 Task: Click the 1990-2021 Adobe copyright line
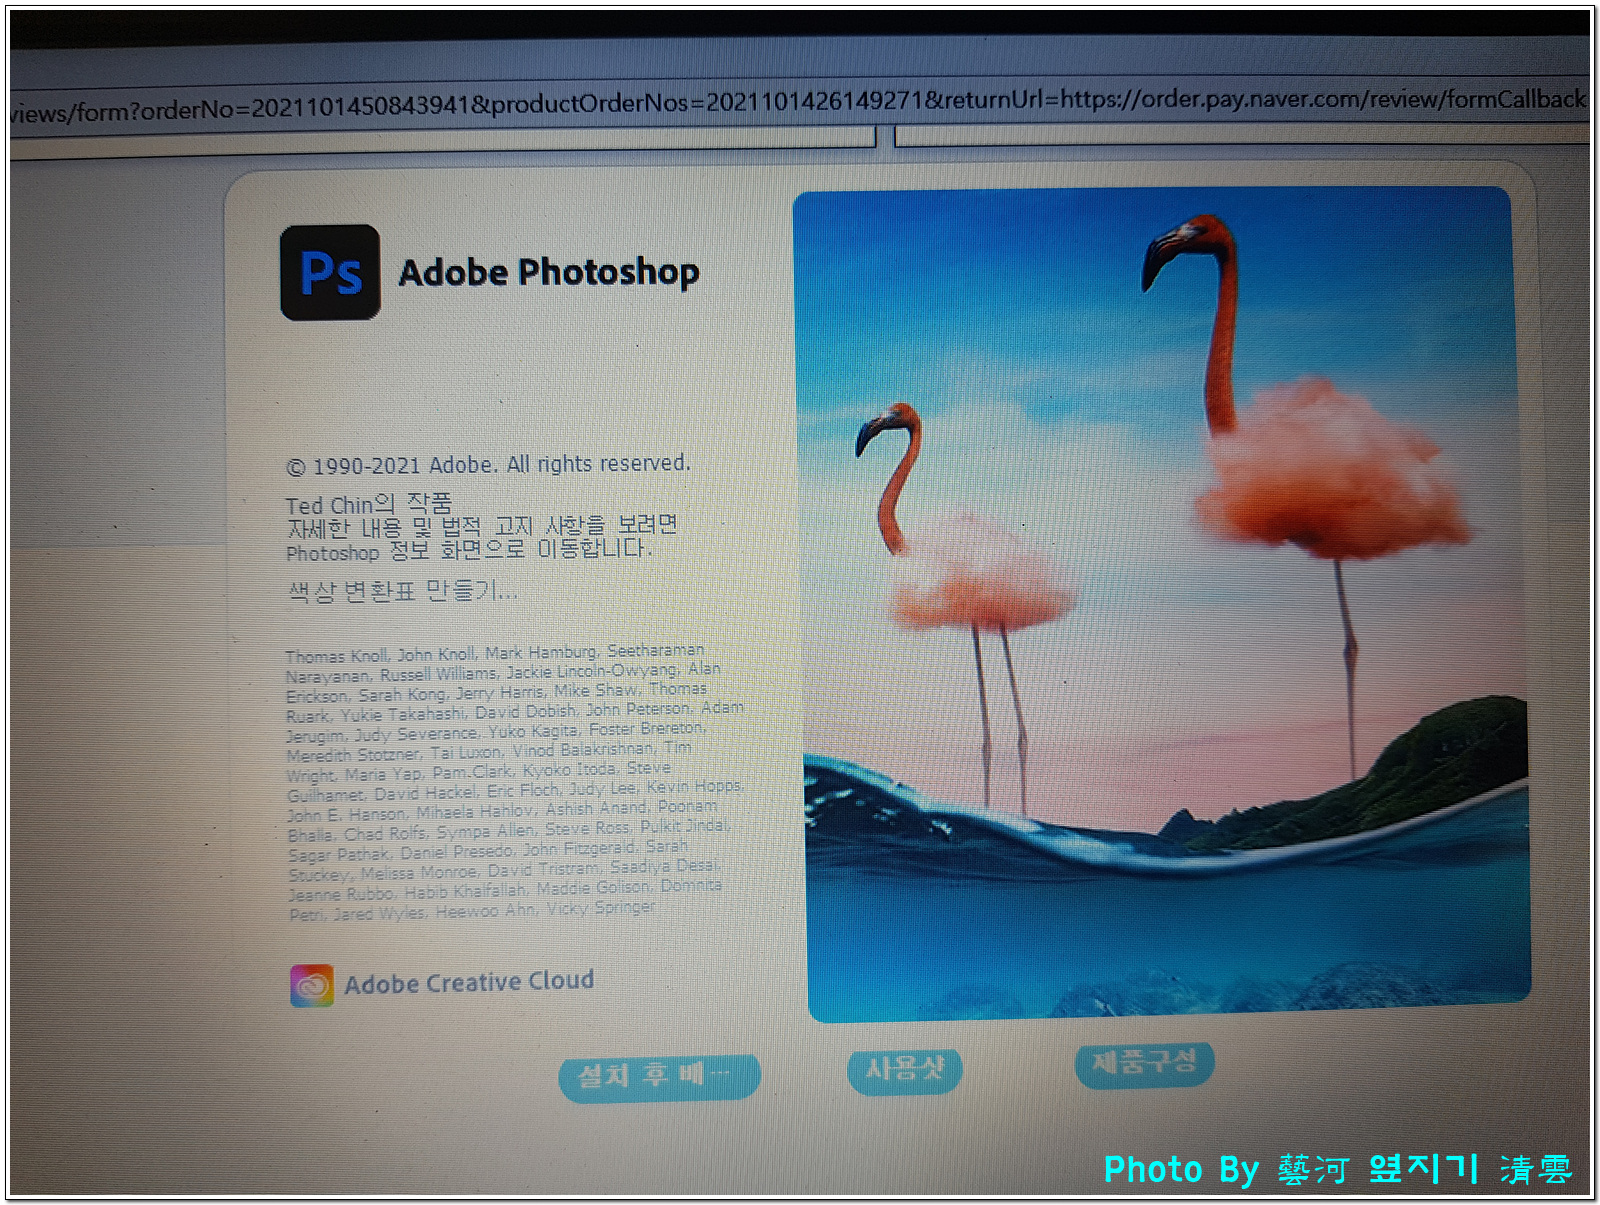click(489, 465)
